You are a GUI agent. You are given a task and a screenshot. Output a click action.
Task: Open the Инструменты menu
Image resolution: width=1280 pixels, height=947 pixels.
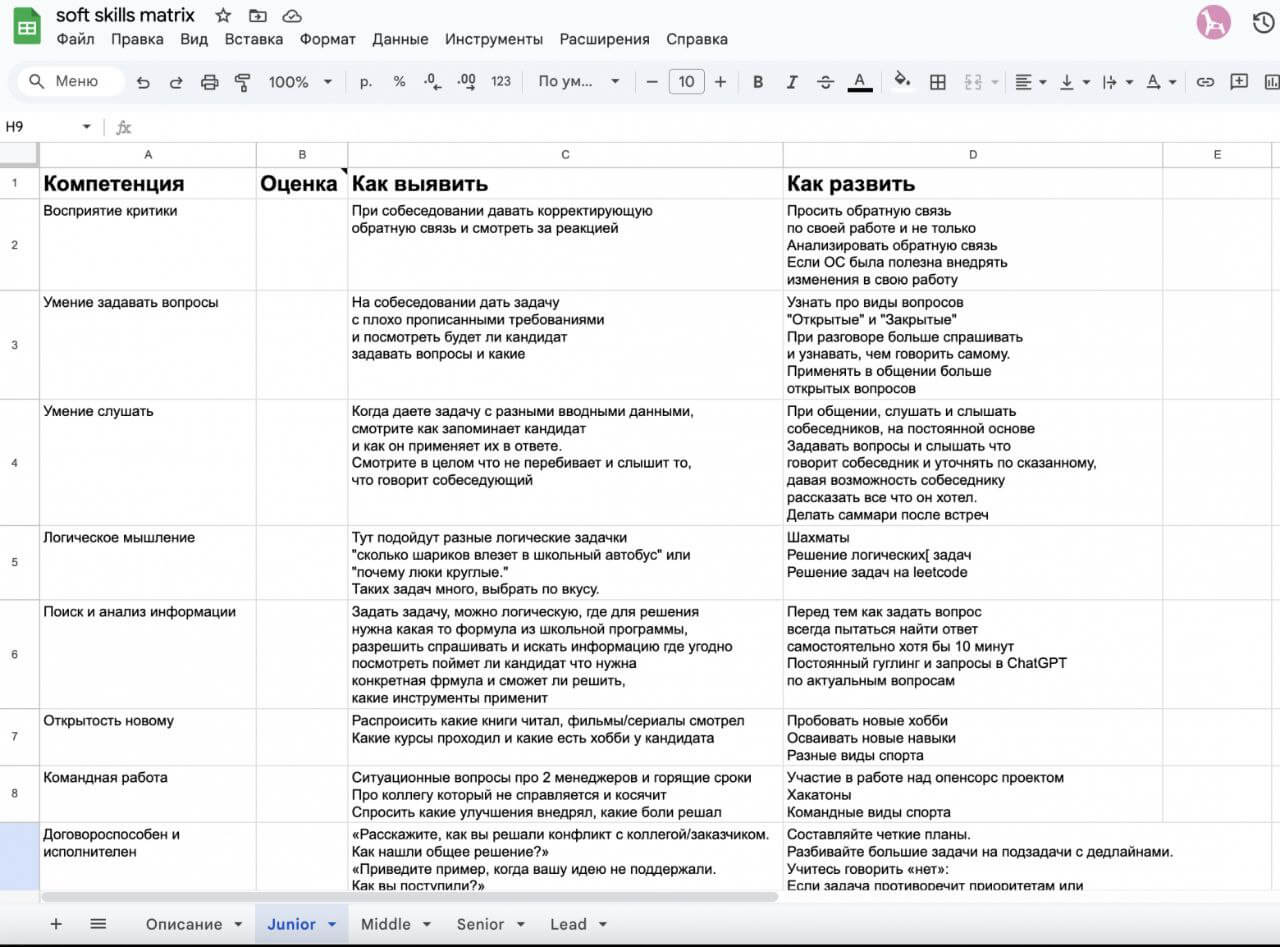click(494, 39)
